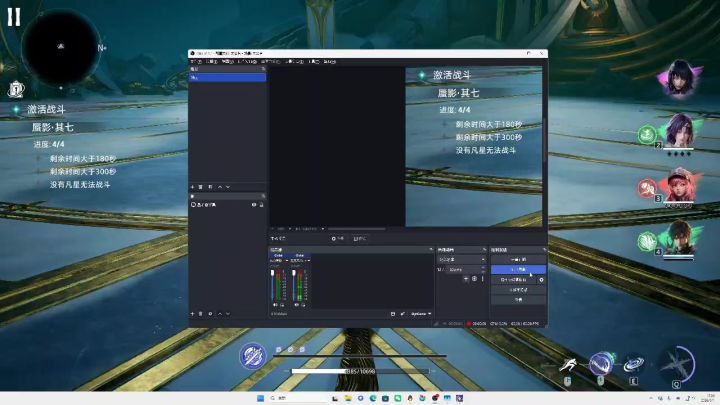Expand hidden system tray icons chevron
720x405 pixels.
(651, 398)
